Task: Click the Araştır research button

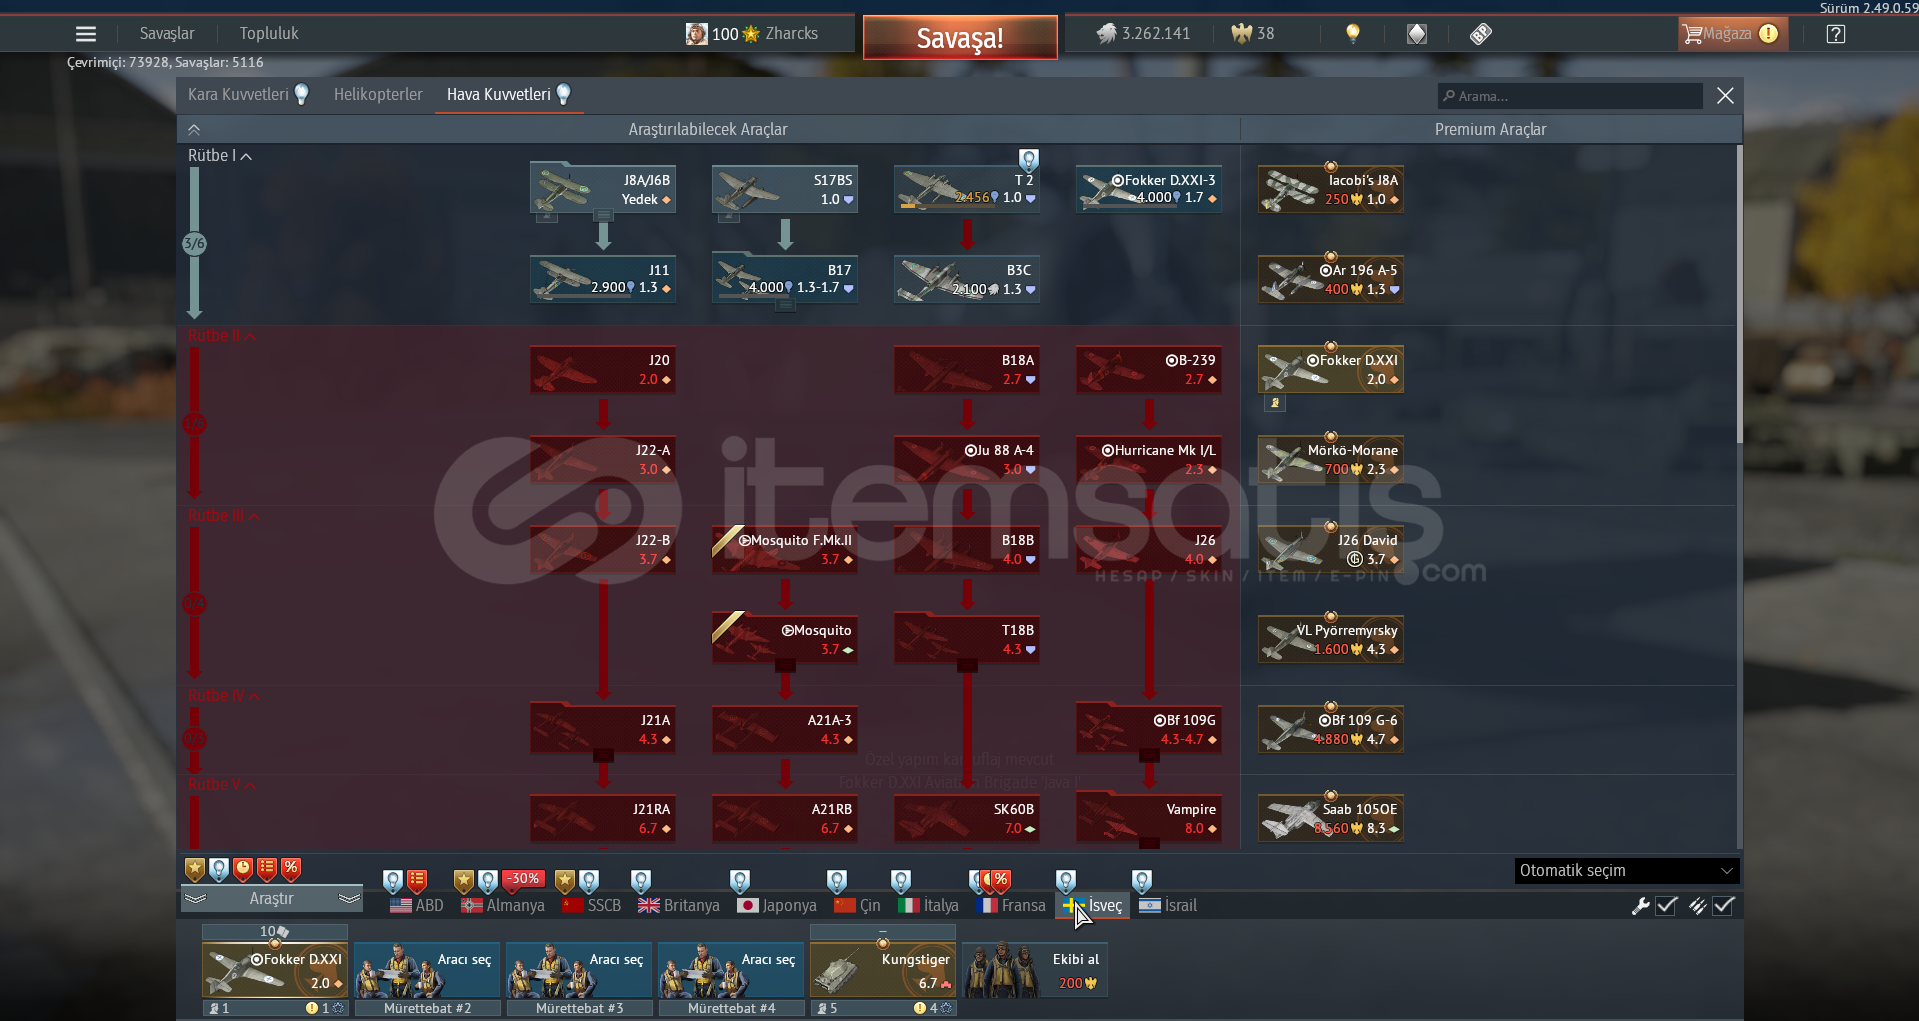Action: coord(272,899)
